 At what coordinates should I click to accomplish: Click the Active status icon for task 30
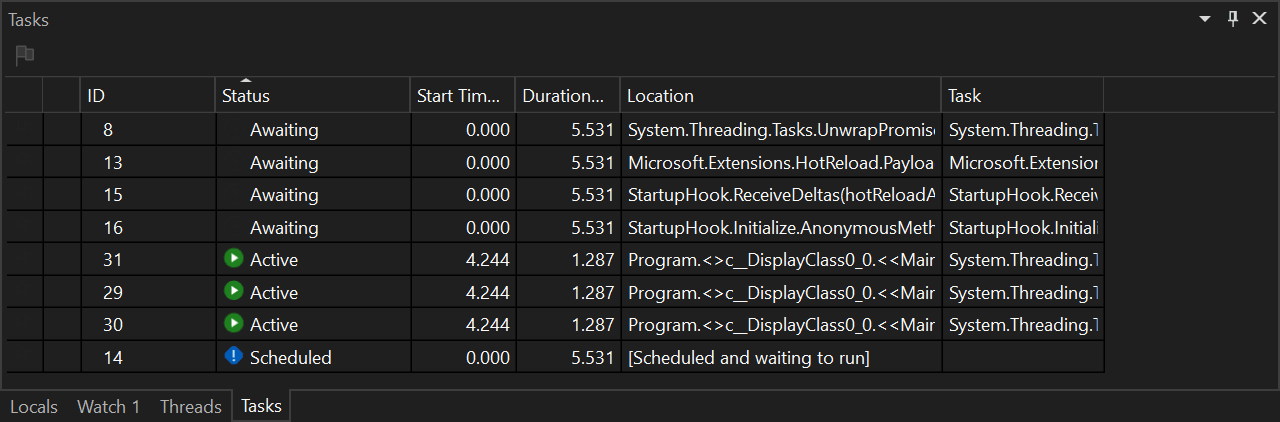click(x=234, y=324)
